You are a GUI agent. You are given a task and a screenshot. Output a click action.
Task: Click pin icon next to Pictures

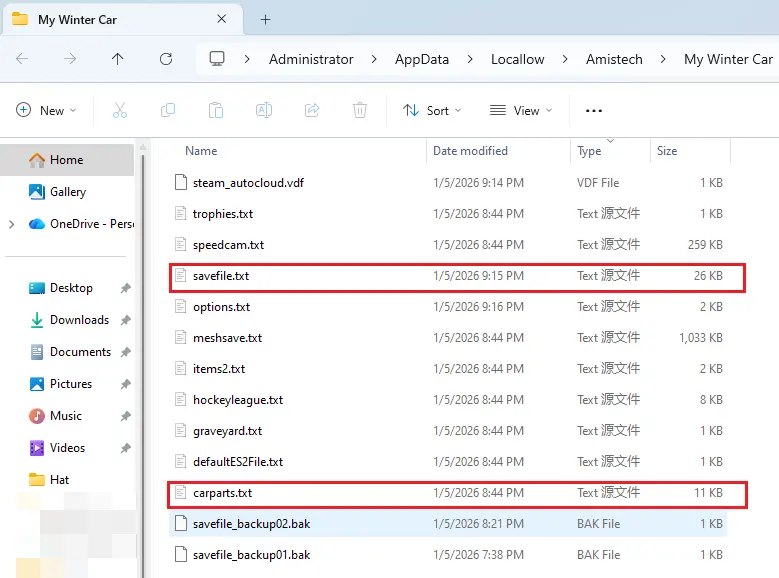[x=126, y=384]
